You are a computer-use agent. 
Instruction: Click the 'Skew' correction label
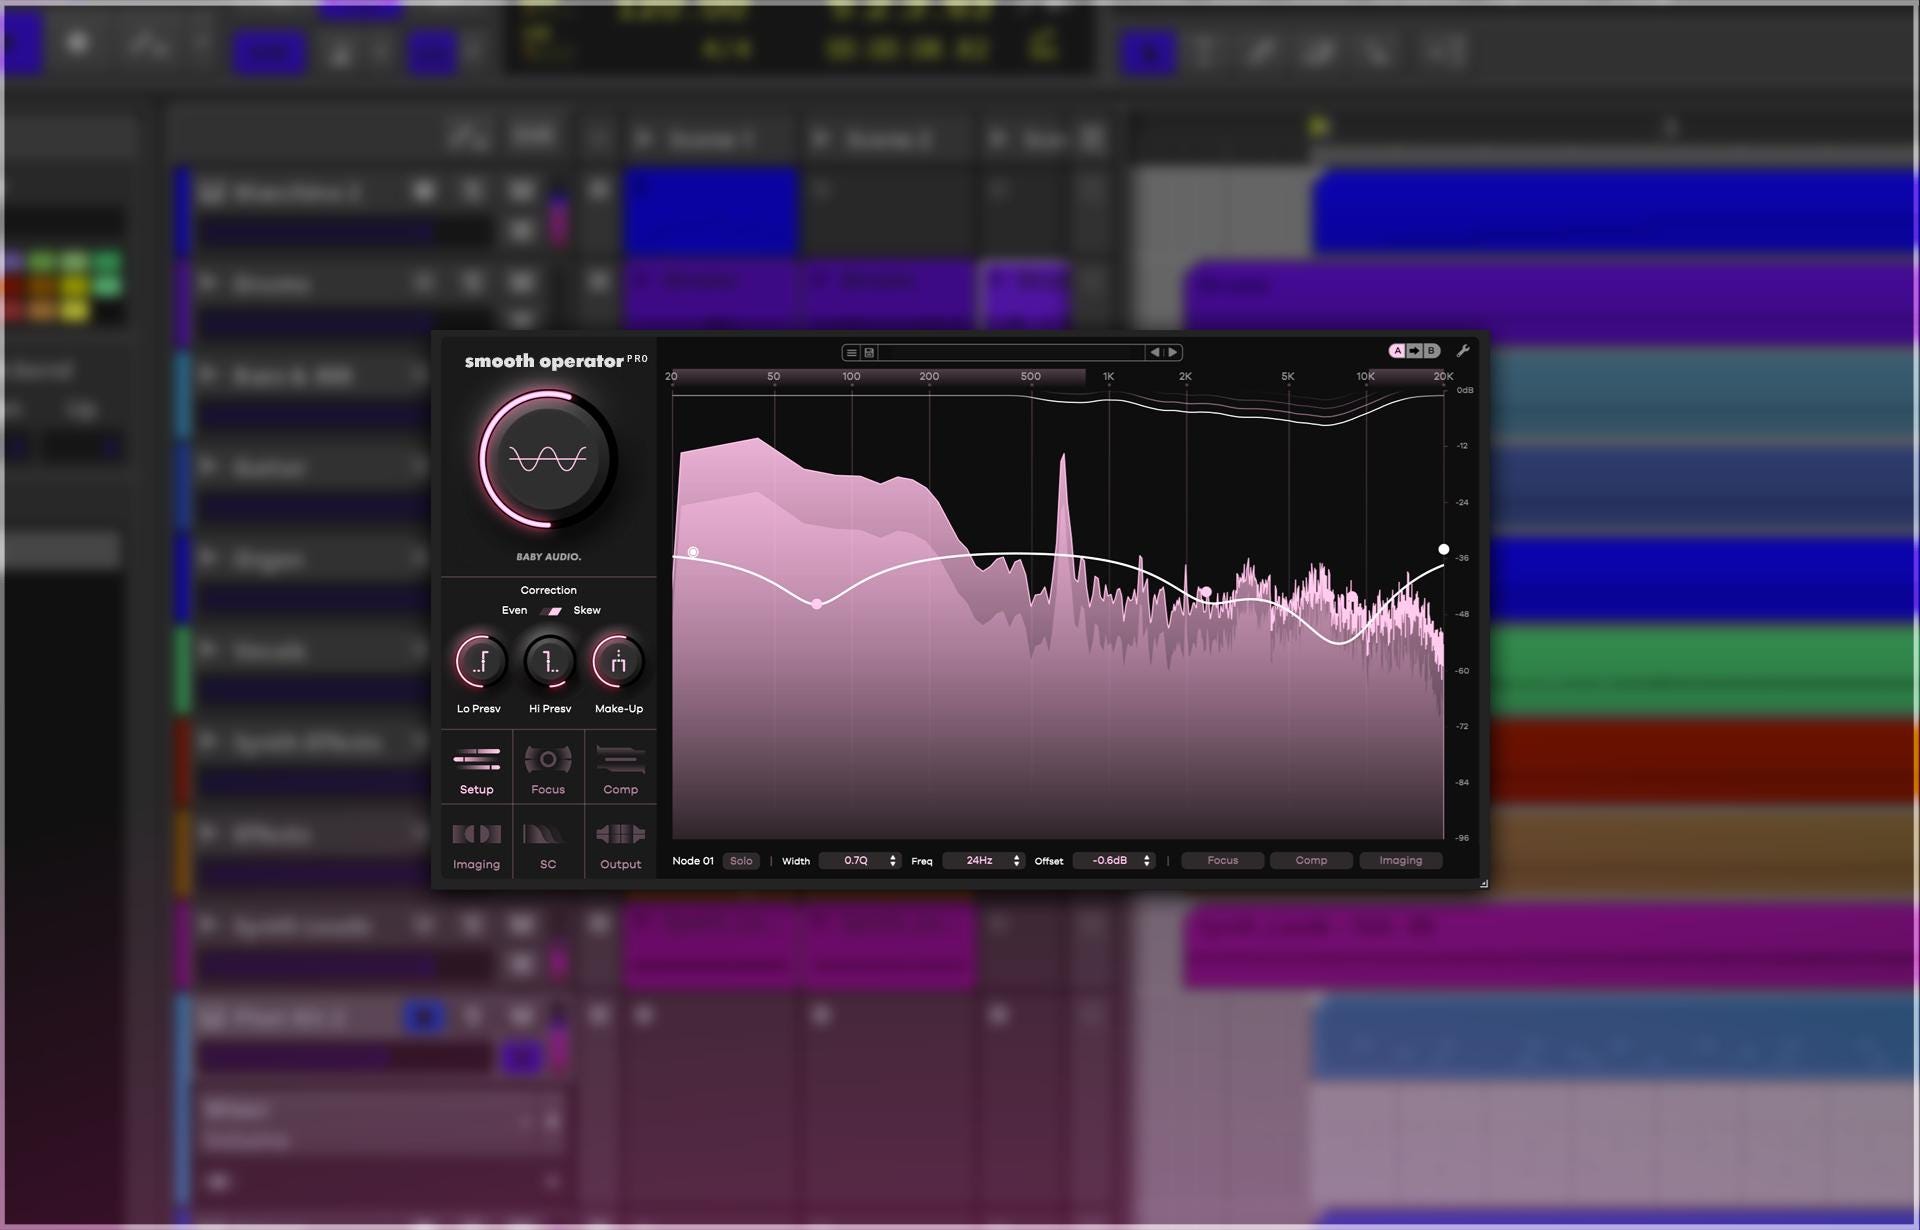point(587,610)
